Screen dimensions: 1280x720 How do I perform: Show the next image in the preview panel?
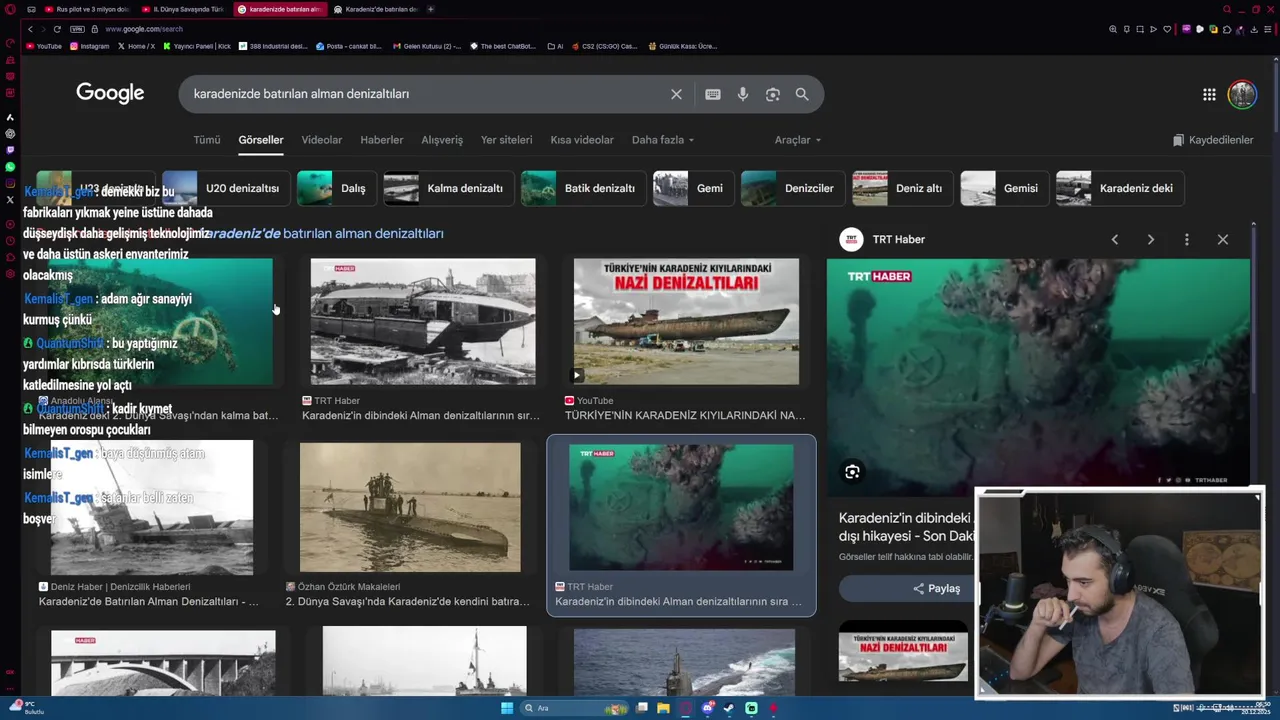pos(1151,239)
